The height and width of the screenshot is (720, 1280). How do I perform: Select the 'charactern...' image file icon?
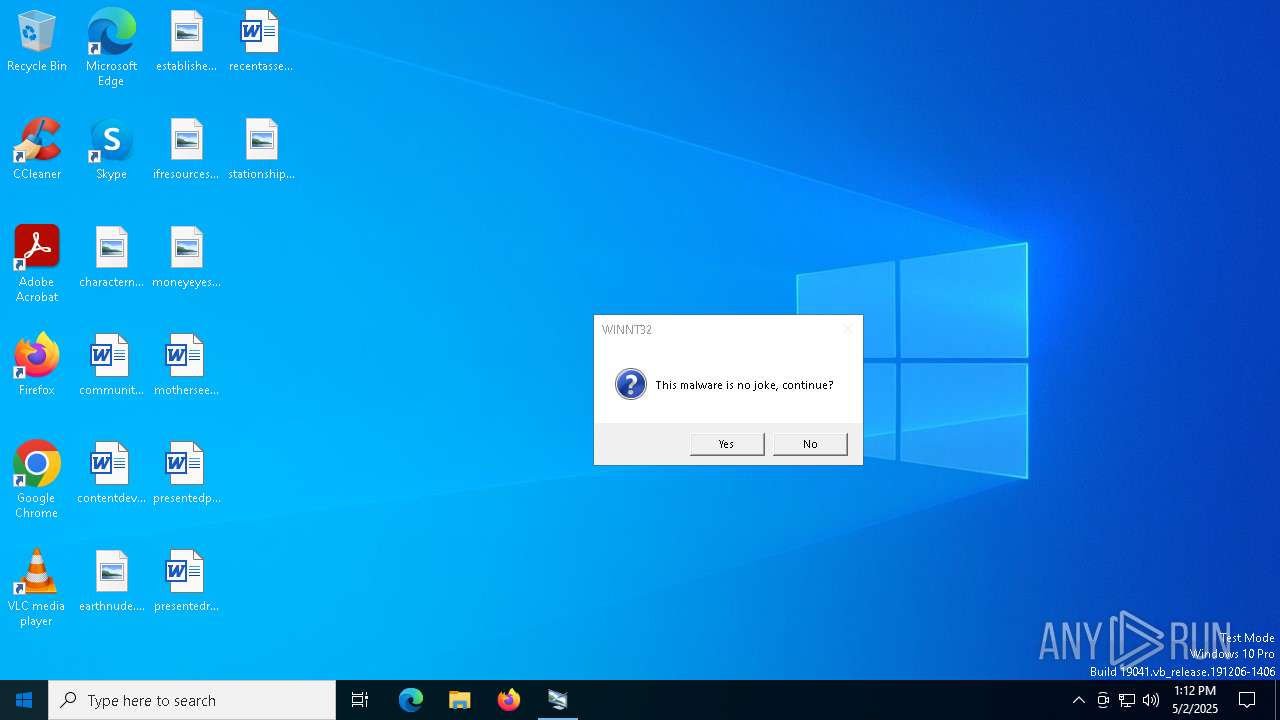(x=111, y=258)
